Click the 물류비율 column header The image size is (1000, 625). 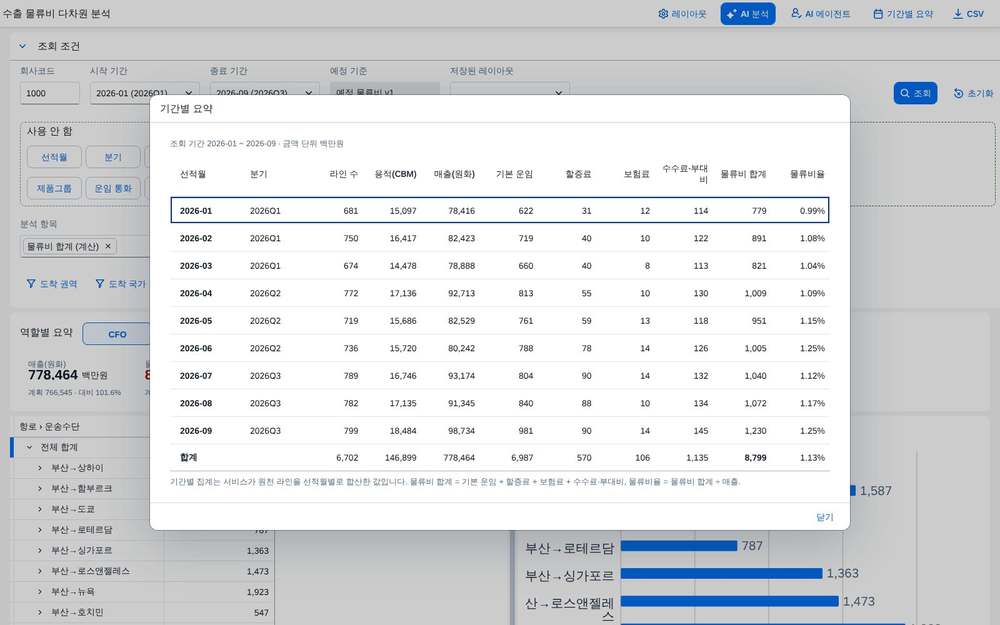[807, 174]
